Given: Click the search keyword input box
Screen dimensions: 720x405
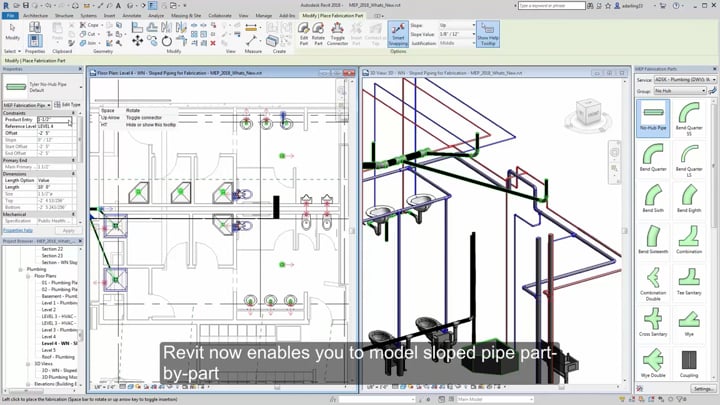Looking at the screenshot, I should [551, 6].
